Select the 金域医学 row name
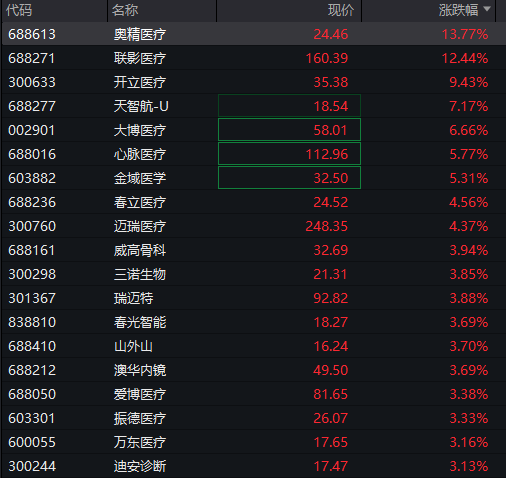The image size is (506, 478). coord(140,178)
